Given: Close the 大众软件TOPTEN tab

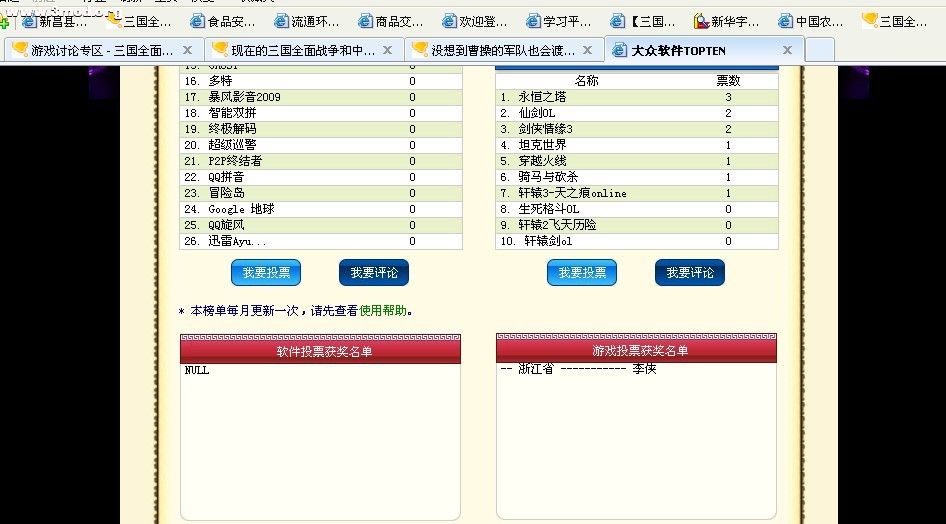Looking at the screenshot, I should coord(787,50).
